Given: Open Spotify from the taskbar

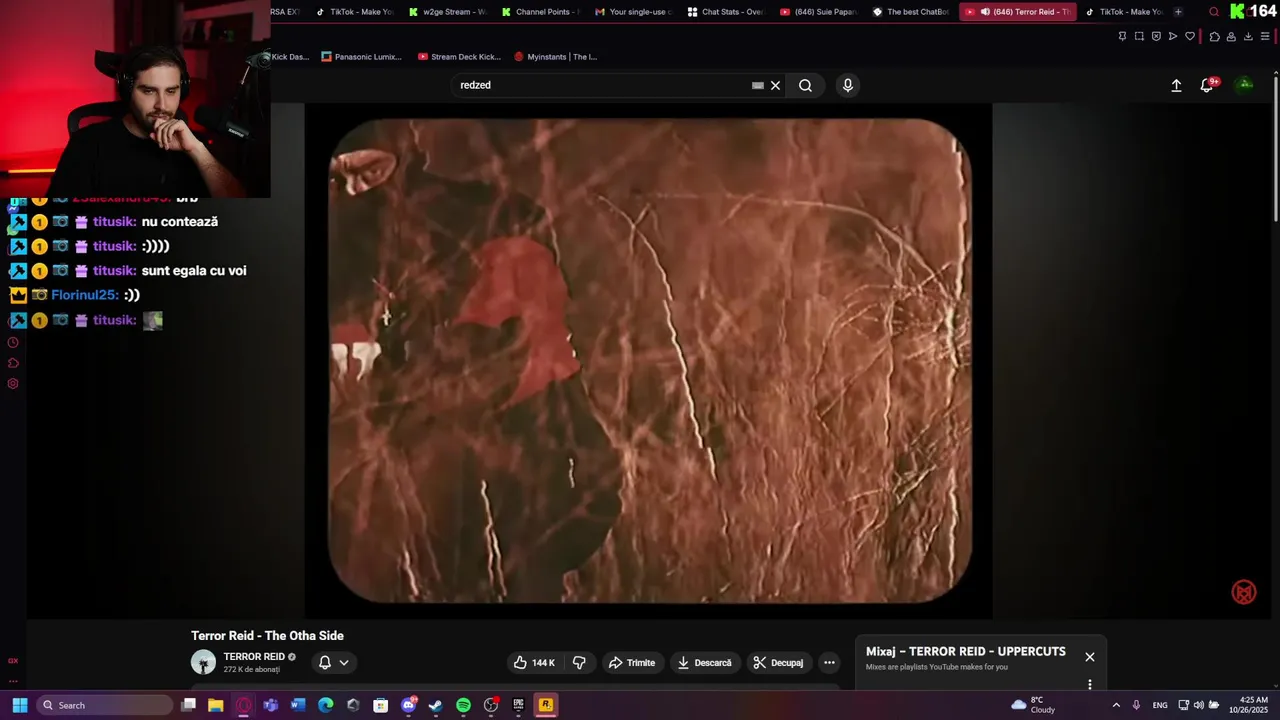Looking at the screenshot, I should point(463,705).
